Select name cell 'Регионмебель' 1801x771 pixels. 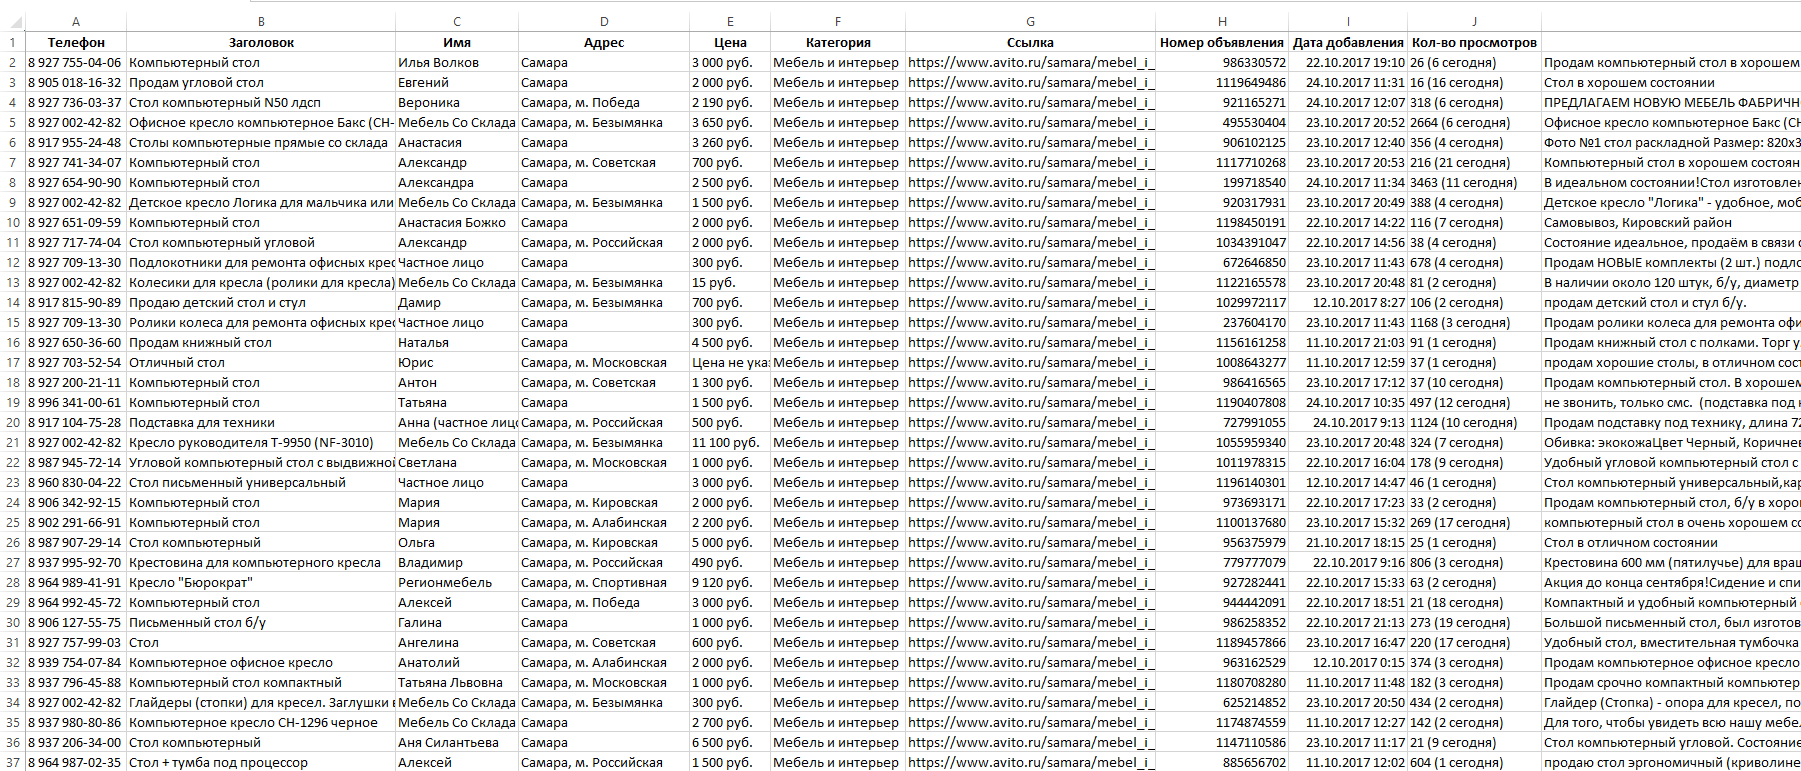[x=457, y=582]
